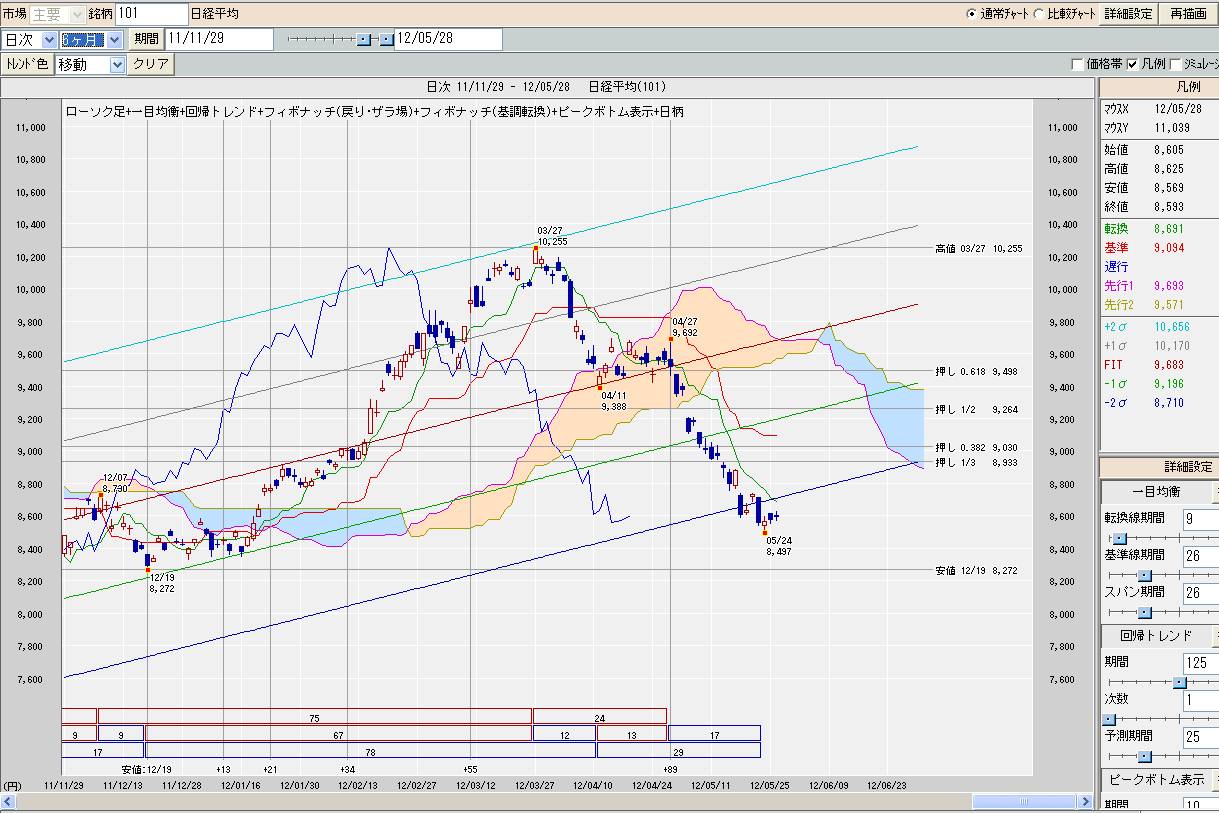1219x813 pixels.
Task: Click the 基準線期間 slider thumb
Action: coord(1144,575)
